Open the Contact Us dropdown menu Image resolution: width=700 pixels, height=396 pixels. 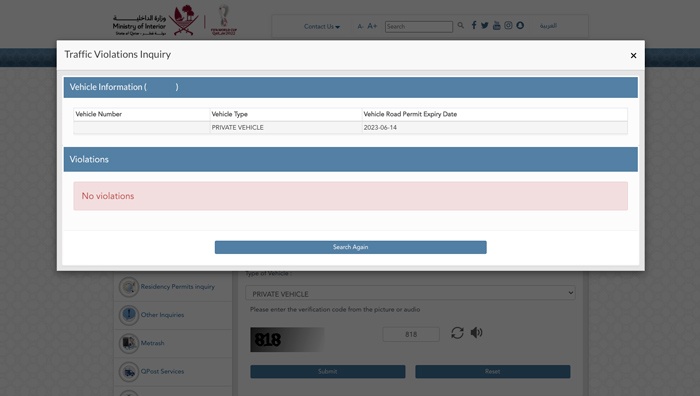click(x=321, y=26)
